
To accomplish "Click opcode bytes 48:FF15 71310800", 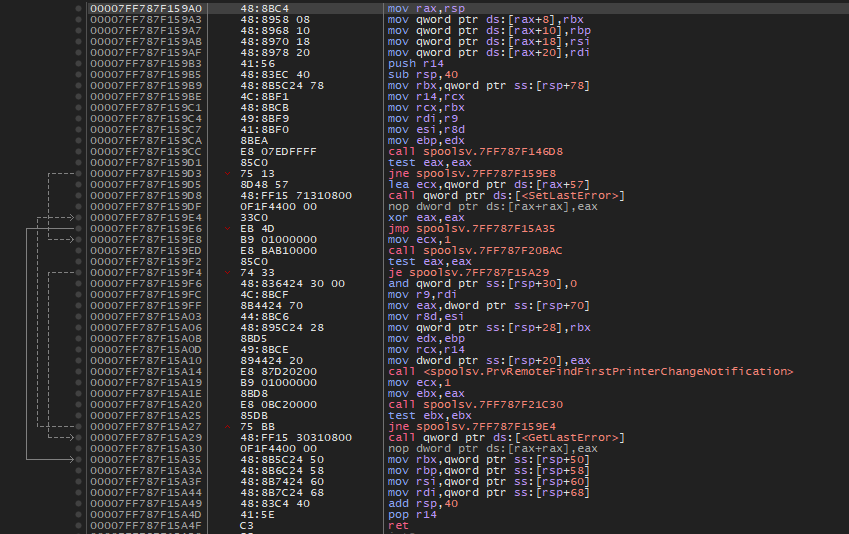I will (x=296, y=196).
